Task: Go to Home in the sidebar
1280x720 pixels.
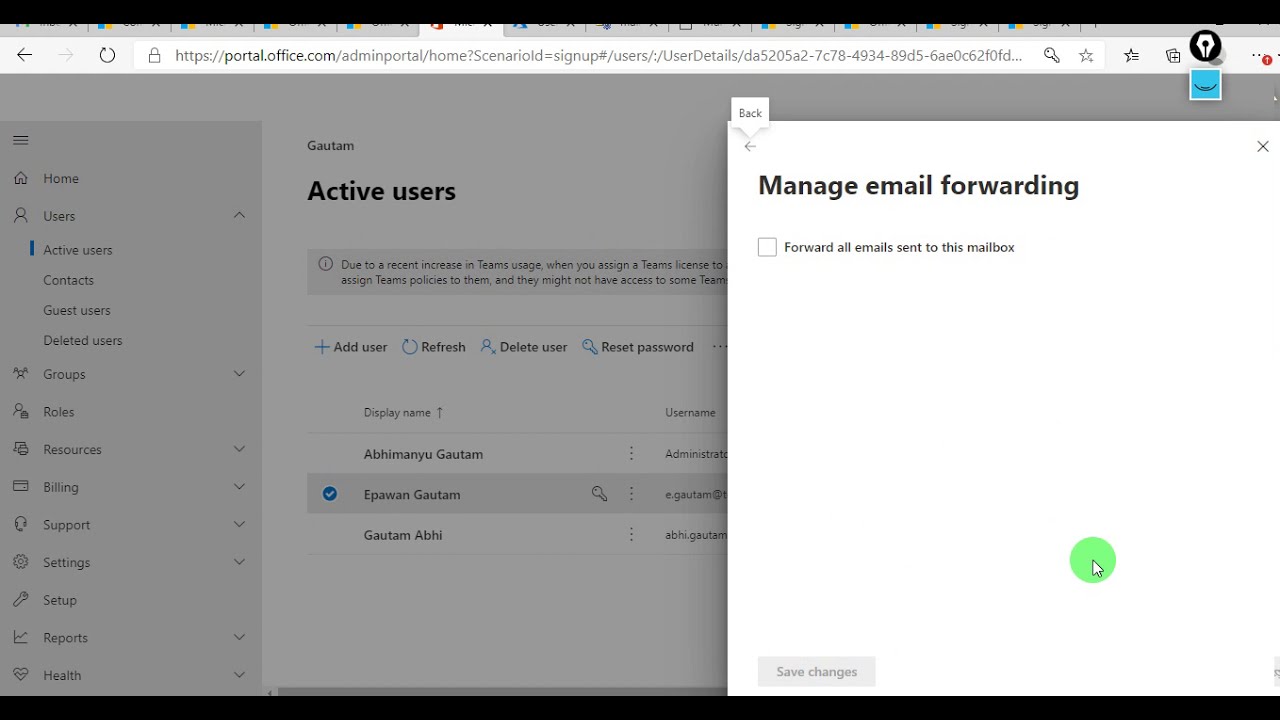Action: point(61,178)
